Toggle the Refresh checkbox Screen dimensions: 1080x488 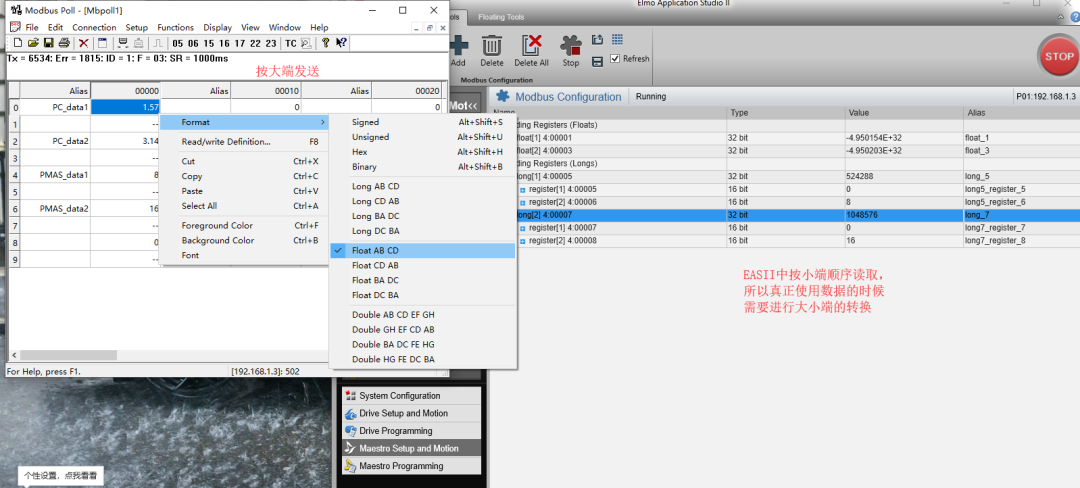pos(615,59)
